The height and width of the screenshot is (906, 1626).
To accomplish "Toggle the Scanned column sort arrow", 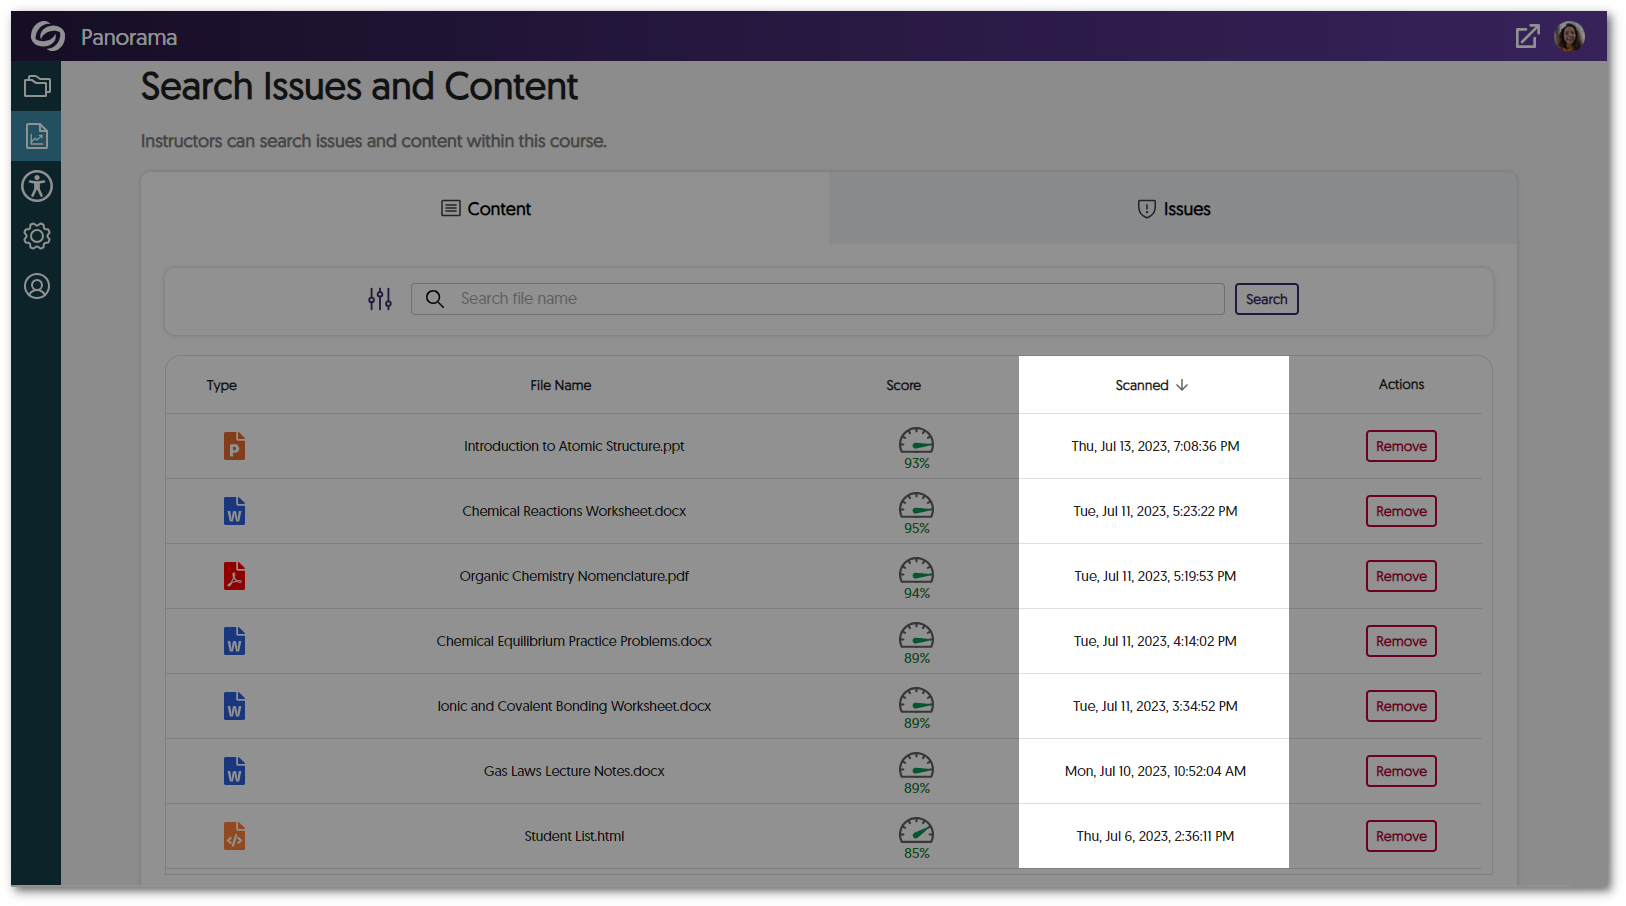I will pos(1183,384).
